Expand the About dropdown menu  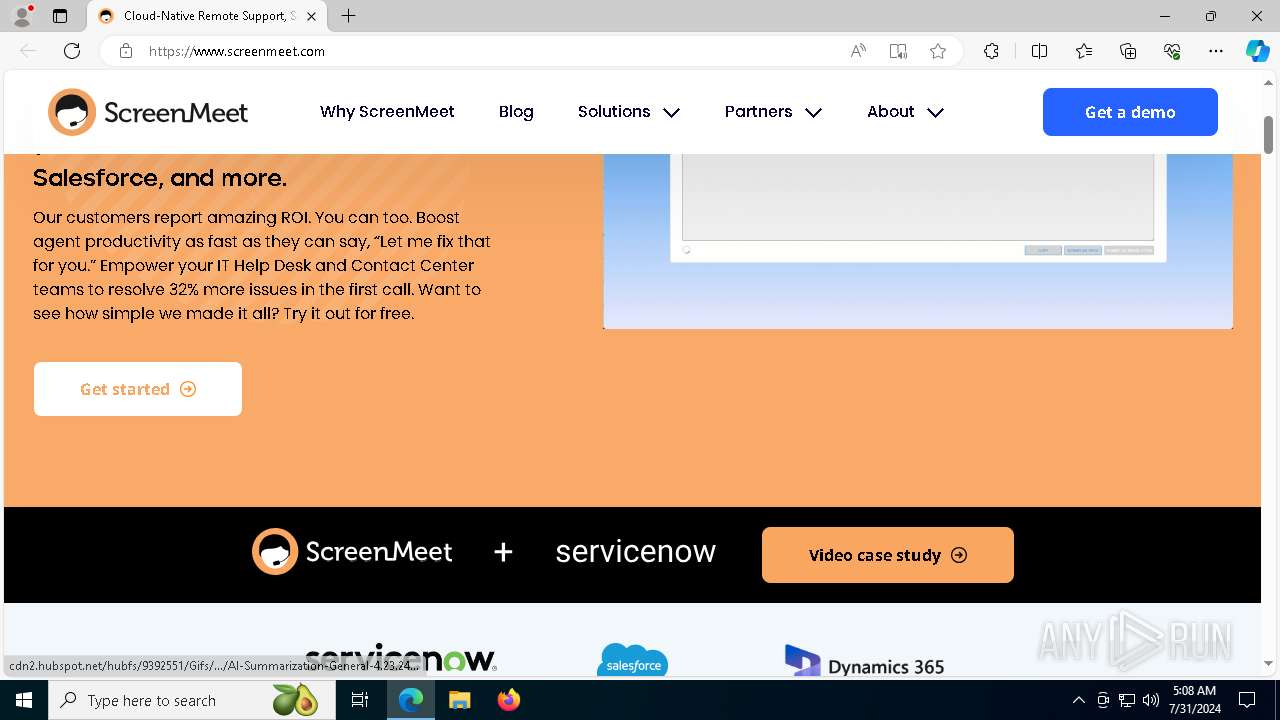[x=906, y=112]
